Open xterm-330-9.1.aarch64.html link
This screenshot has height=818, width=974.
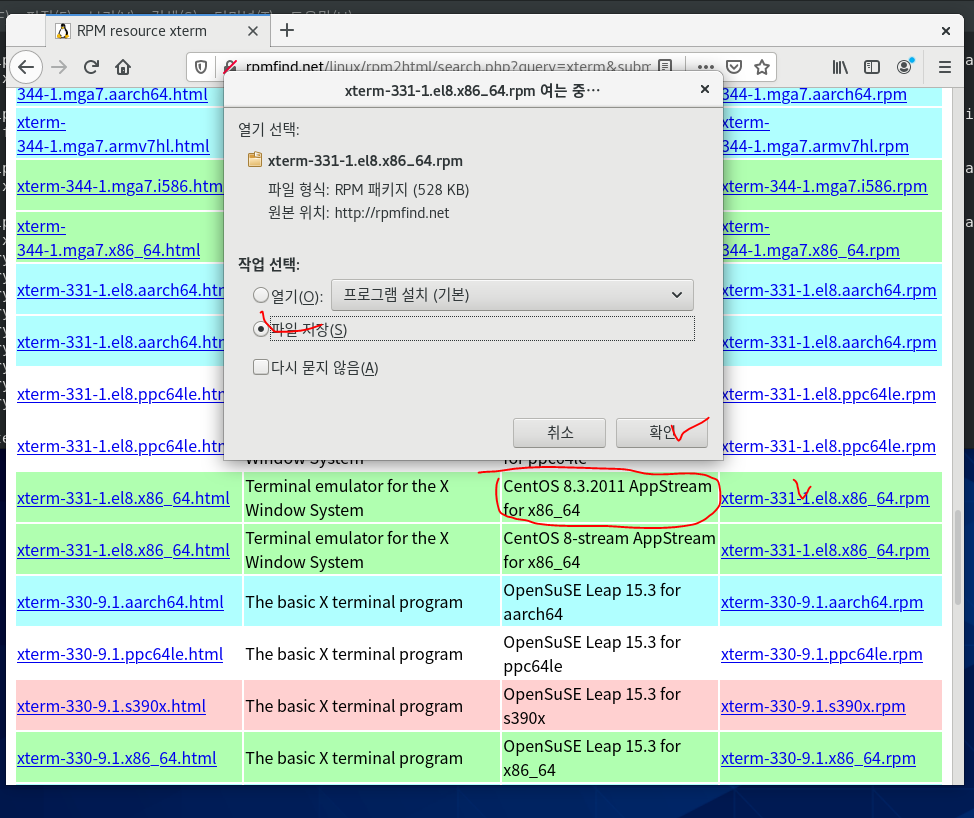point(120,602)
